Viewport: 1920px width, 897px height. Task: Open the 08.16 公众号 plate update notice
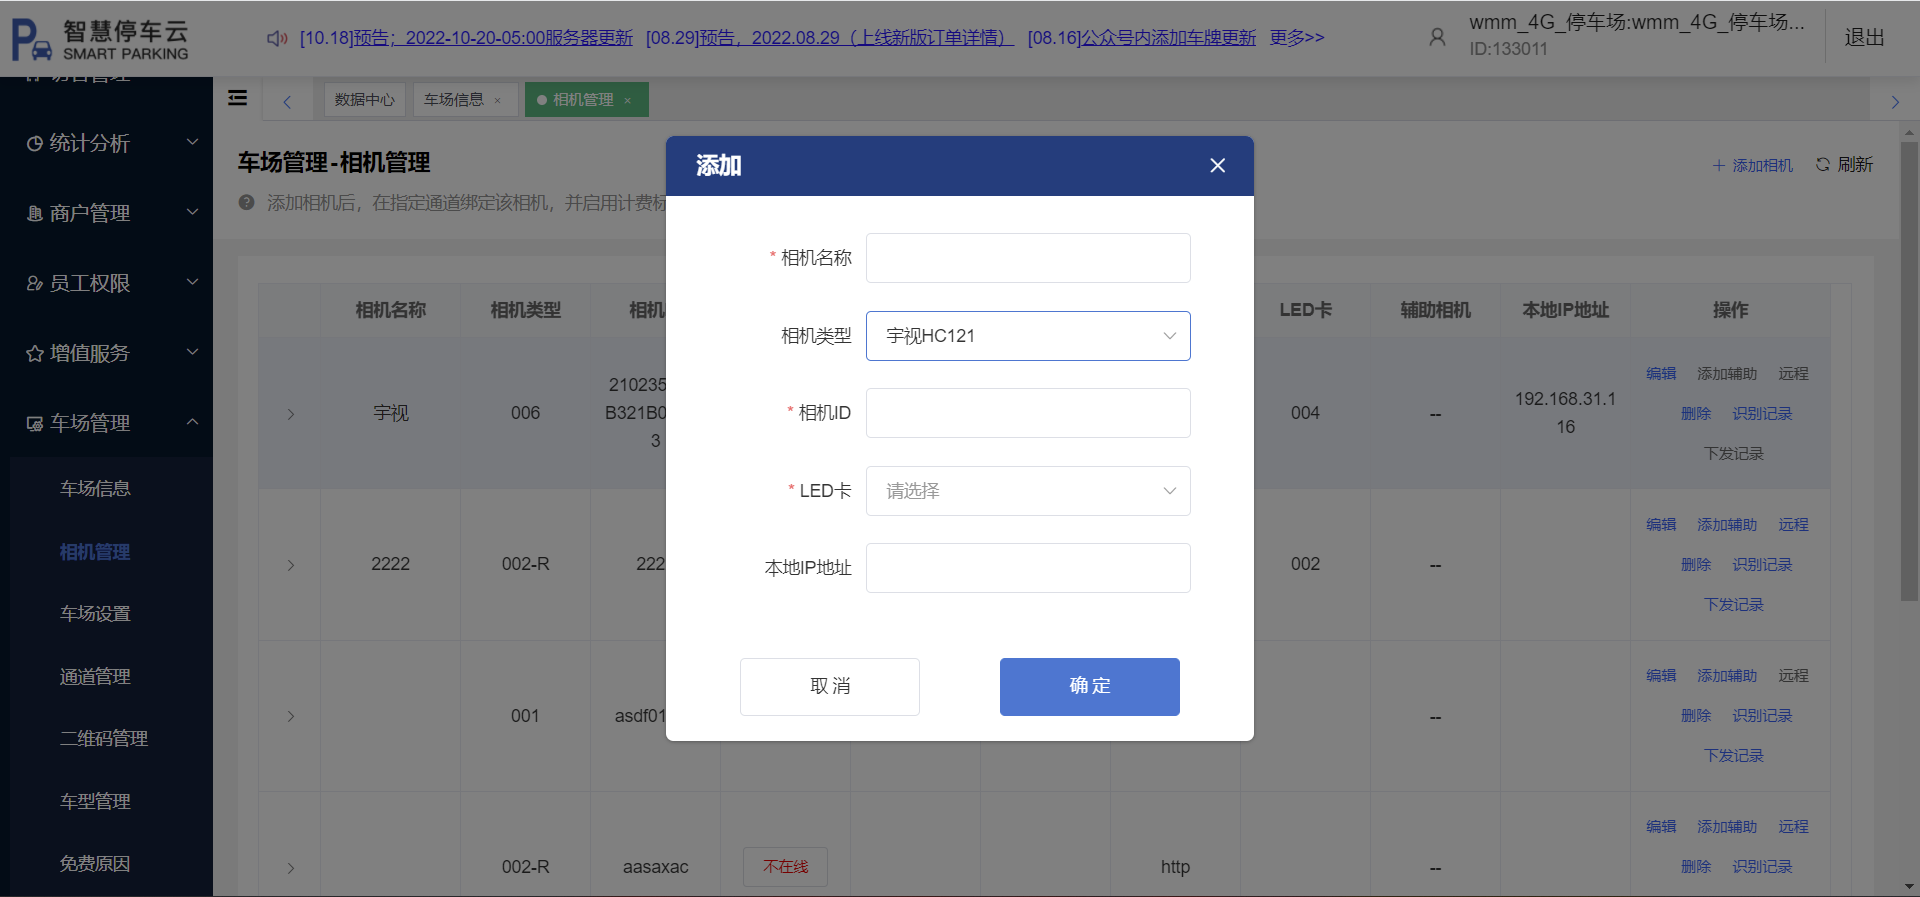pos(1141,38)
